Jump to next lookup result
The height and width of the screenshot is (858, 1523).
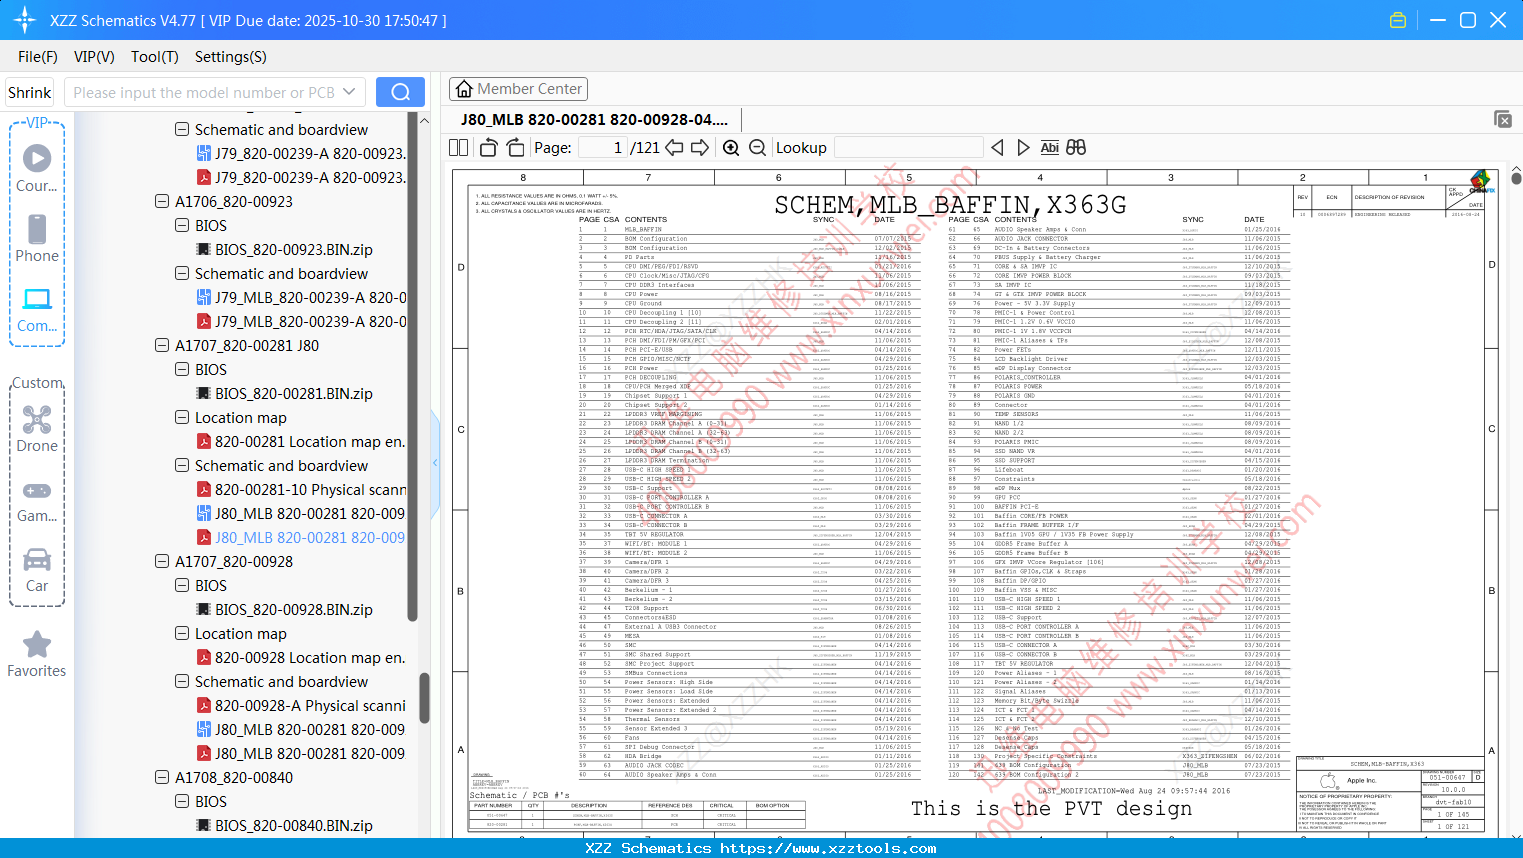1023,148
